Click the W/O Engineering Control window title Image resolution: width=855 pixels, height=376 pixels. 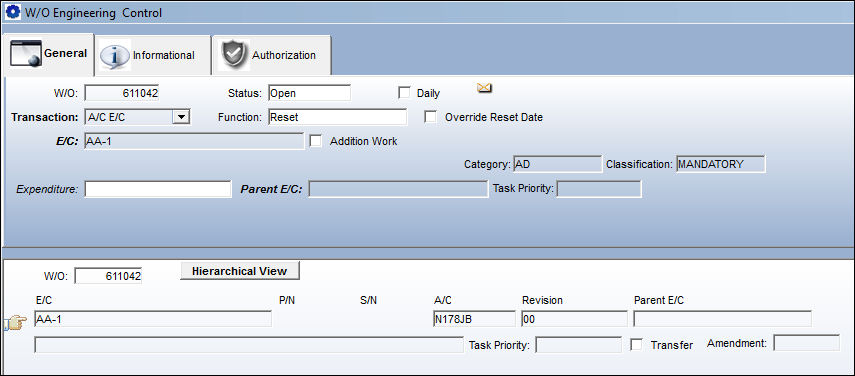pyautogui.click(x=93, y=13)
